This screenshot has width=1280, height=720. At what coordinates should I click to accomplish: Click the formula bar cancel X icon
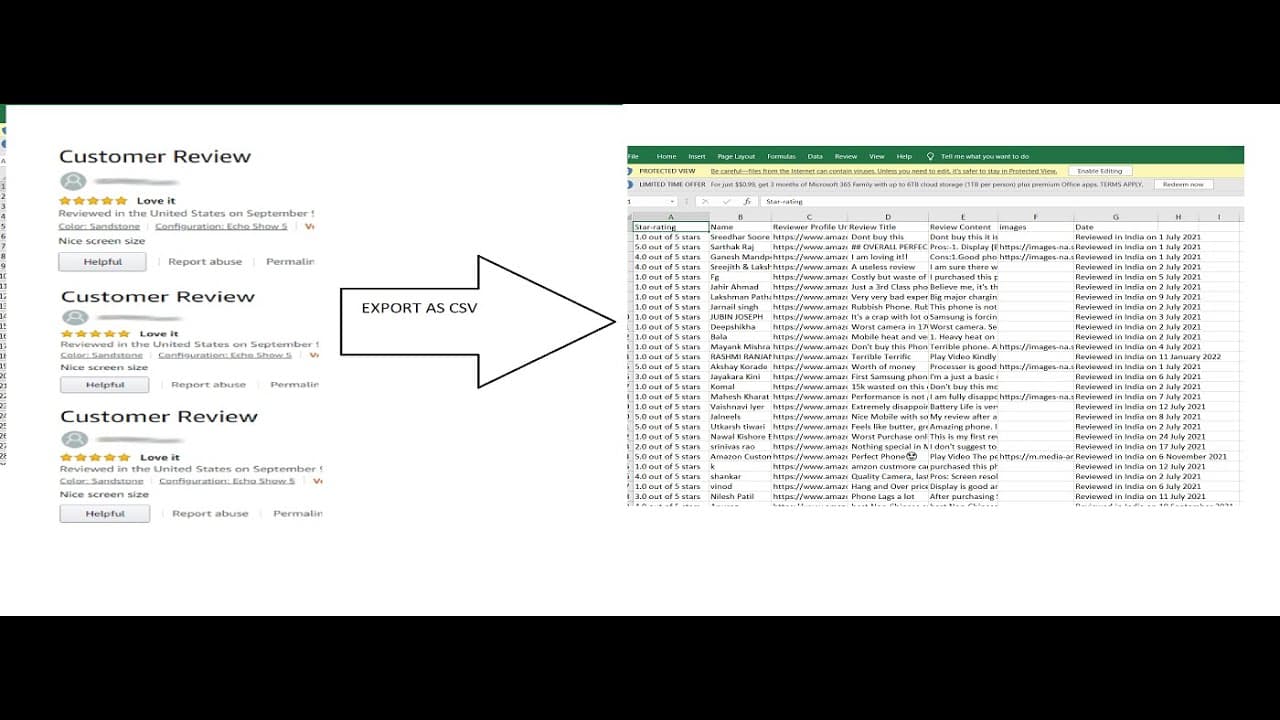tap(705, 201)
